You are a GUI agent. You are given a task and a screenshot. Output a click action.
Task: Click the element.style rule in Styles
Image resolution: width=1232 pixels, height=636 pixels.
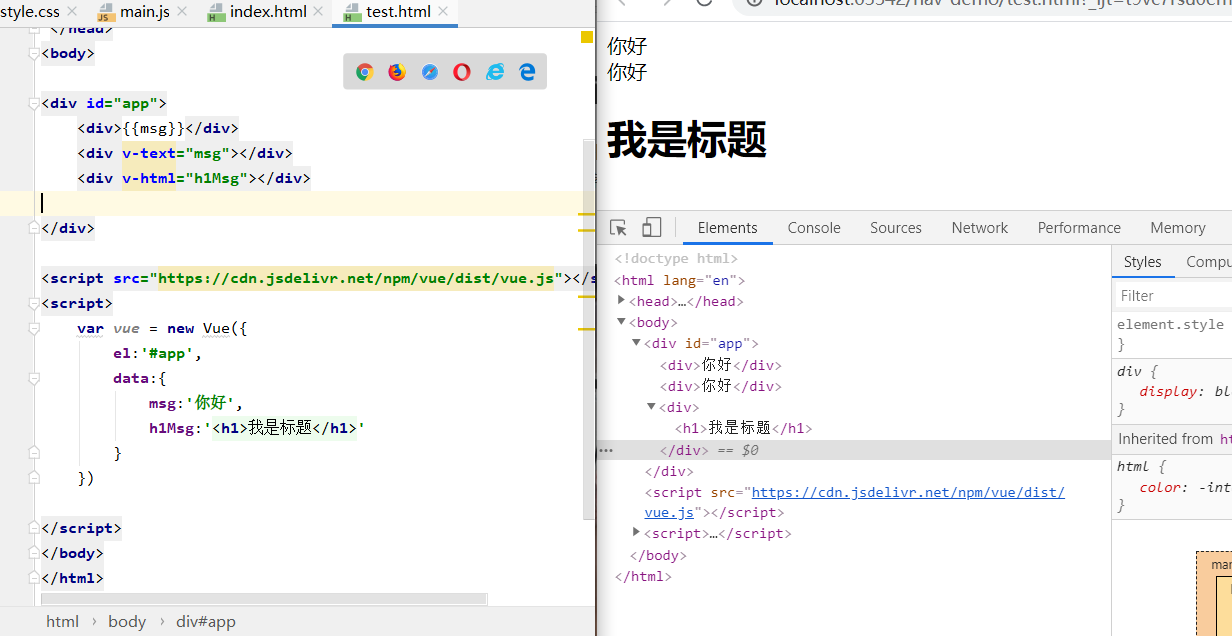[1170, 324]
